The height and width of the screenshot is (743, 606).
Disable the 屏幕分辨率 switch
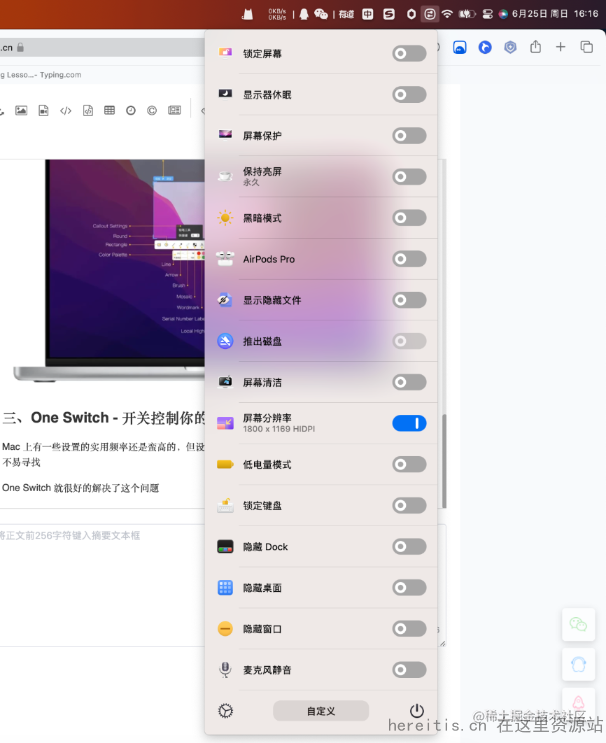(409, 423)
